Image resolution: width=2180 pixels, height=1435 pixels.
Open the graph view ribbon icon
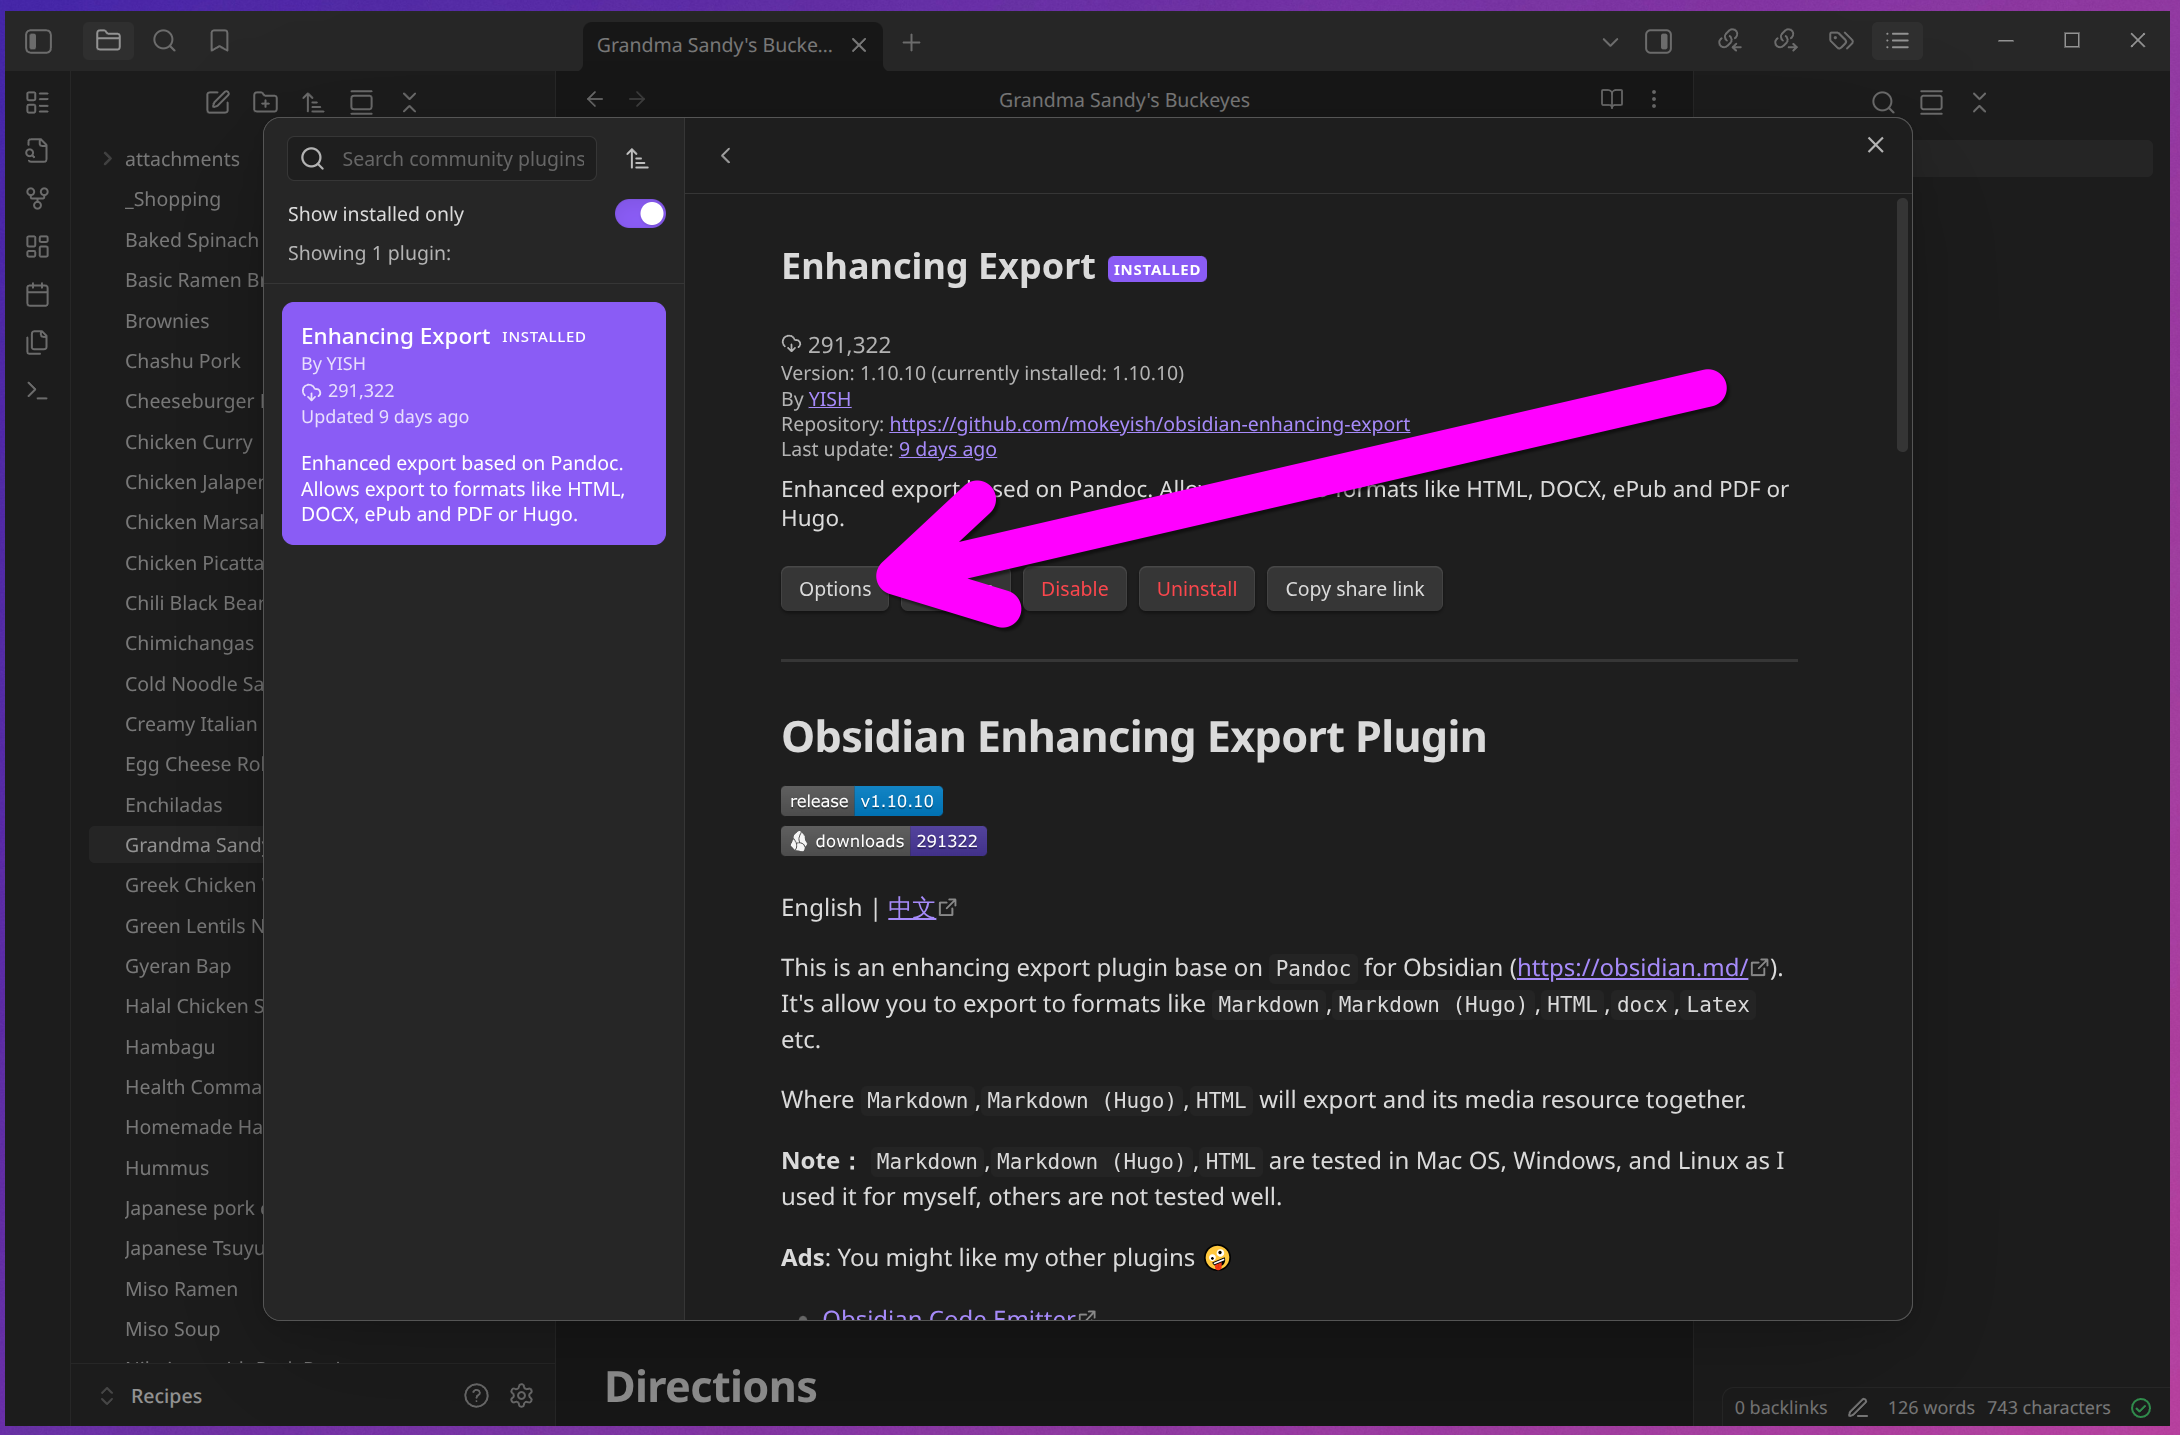(x=37, y=198)
